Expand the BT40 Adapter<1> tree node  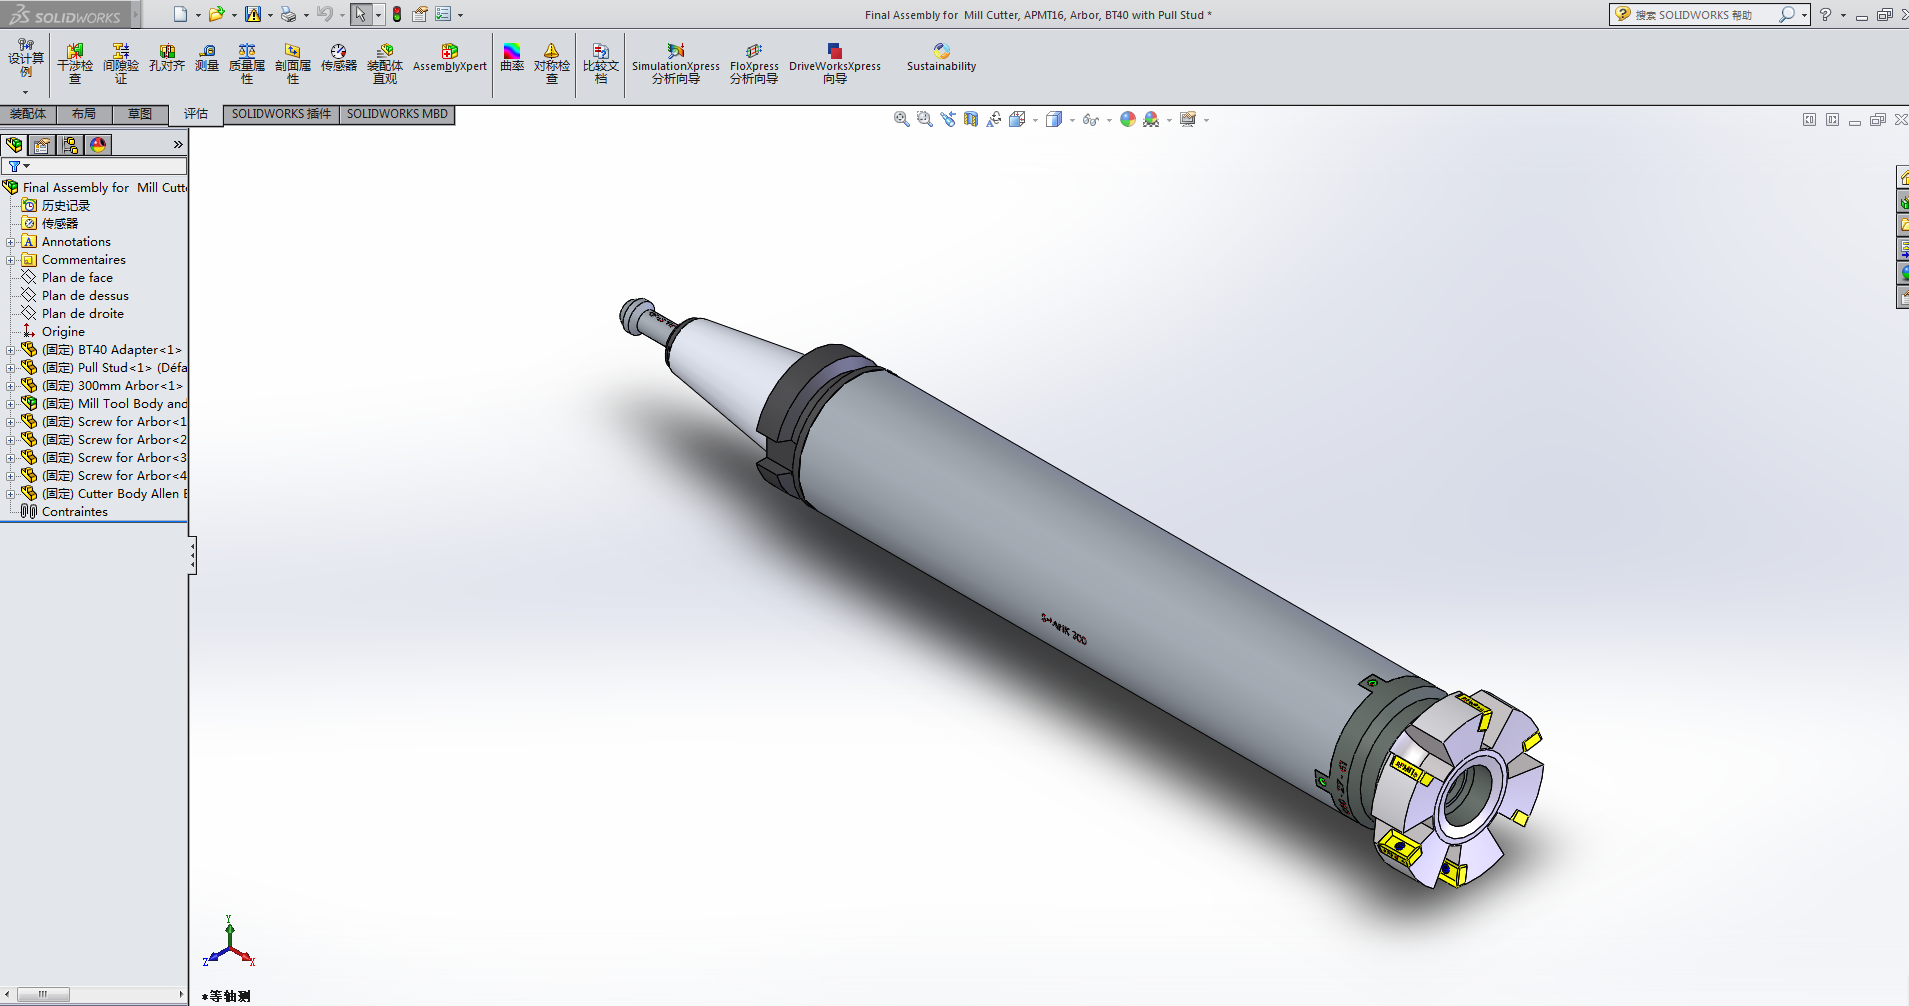pyautogui.click(x=11, y=350)
